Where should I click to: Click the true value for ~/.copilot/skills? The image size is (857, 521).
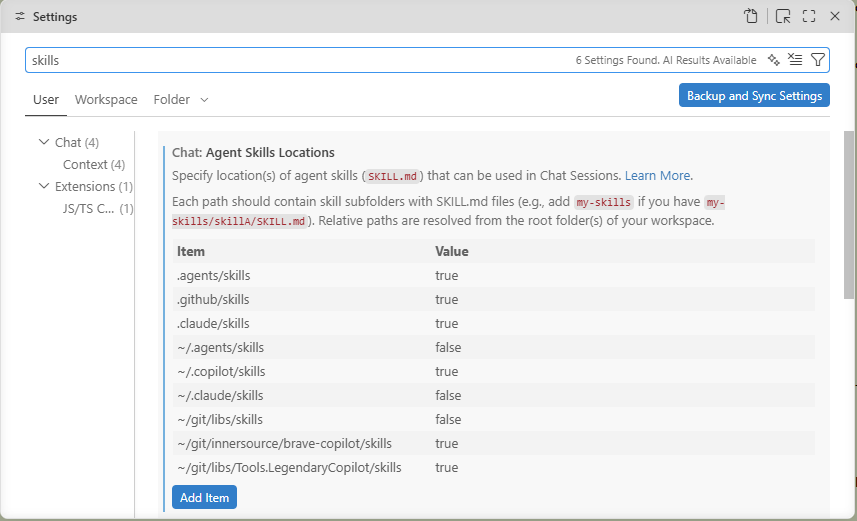click(x=447, y=372)
